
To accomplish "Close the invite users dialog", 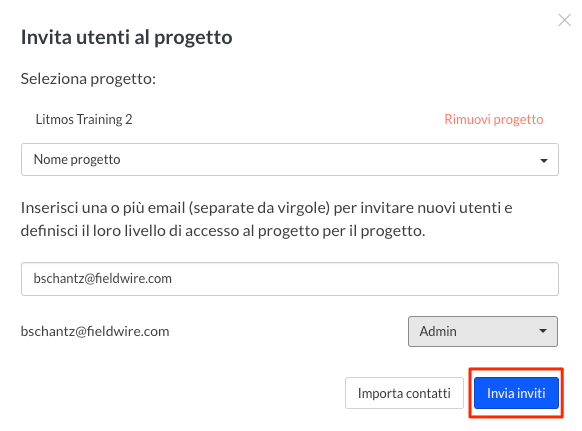I will pos(564,20).
